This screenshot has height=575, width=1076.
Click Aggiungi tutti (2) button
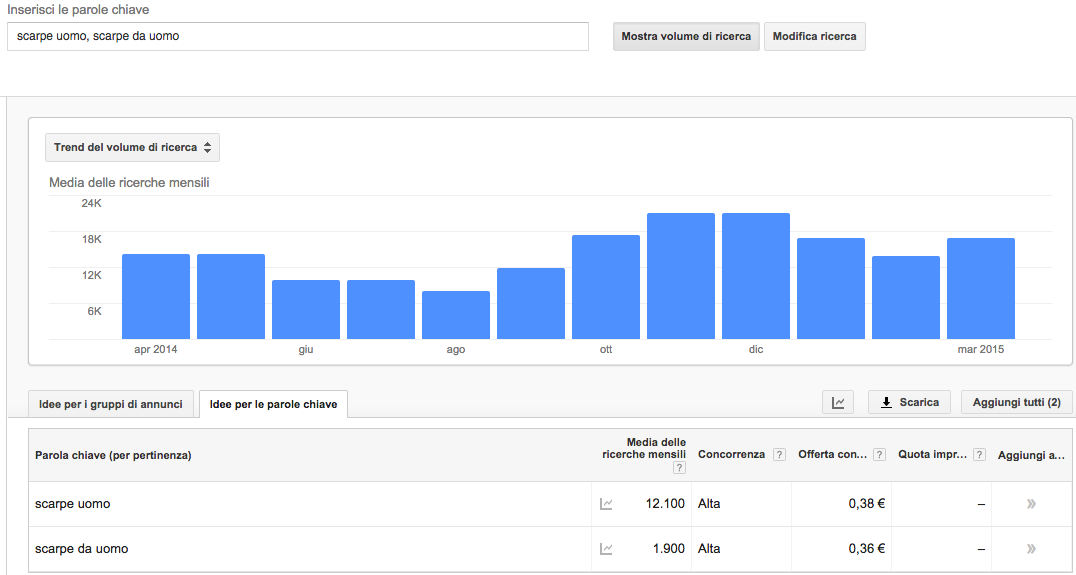(1016, 402)
